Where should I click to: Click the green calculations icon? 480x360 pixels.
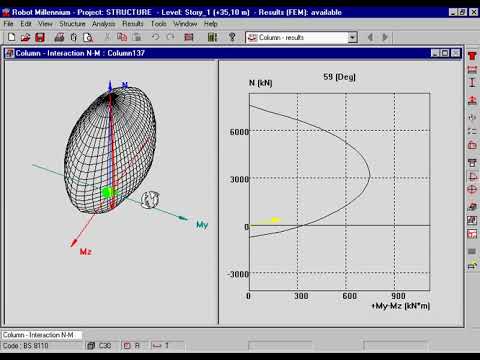(x=212, y=37)
